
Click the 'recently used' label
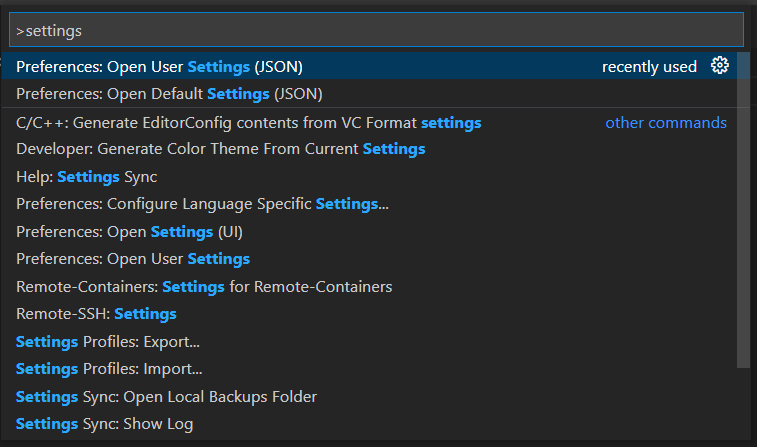[x=649, y=67]
